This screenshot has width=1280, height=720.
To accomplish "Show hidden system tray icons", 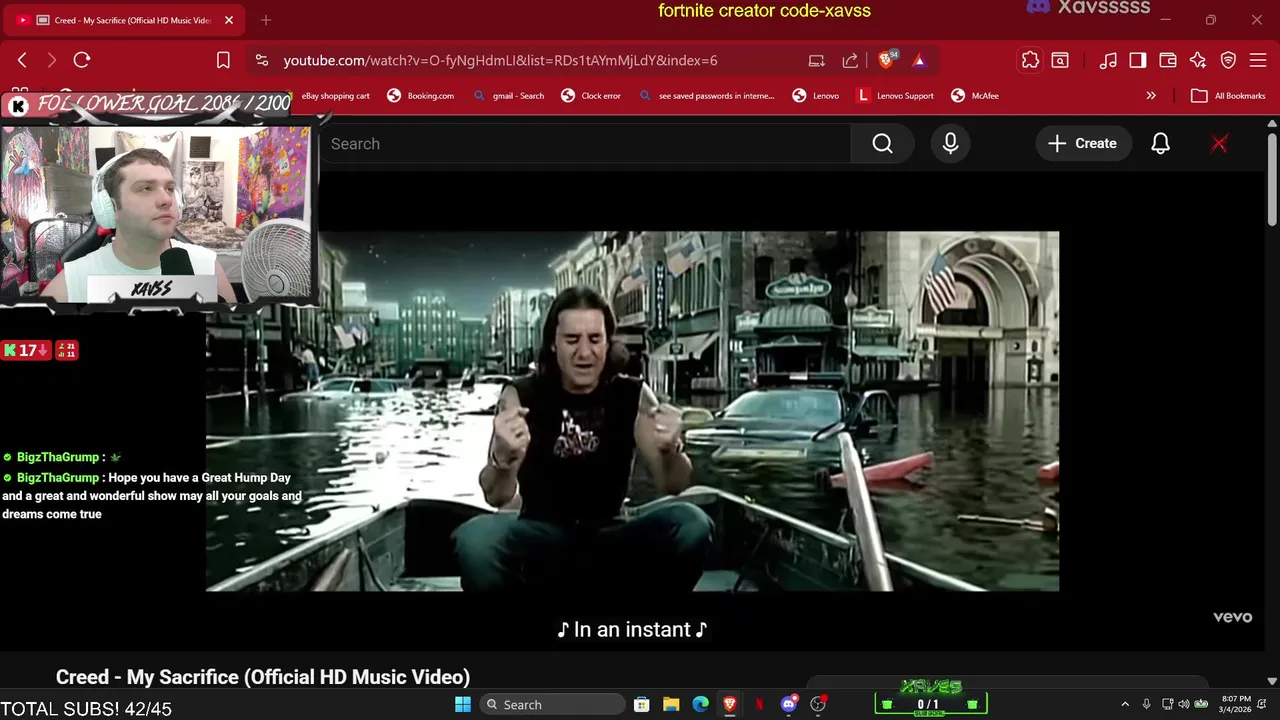I will [1125, 704].
